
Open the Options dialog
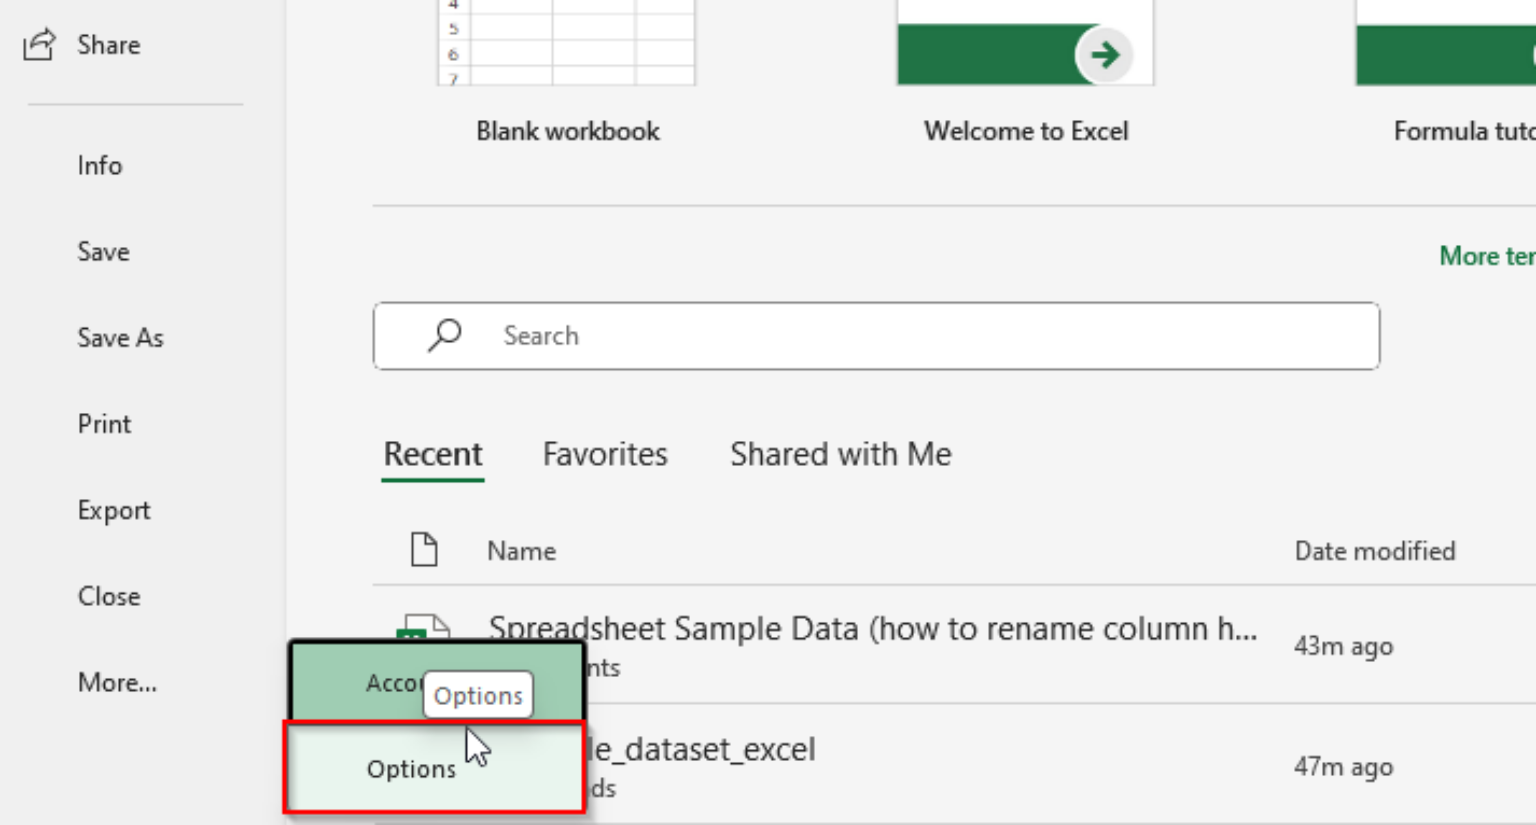(x=410, y=769)
